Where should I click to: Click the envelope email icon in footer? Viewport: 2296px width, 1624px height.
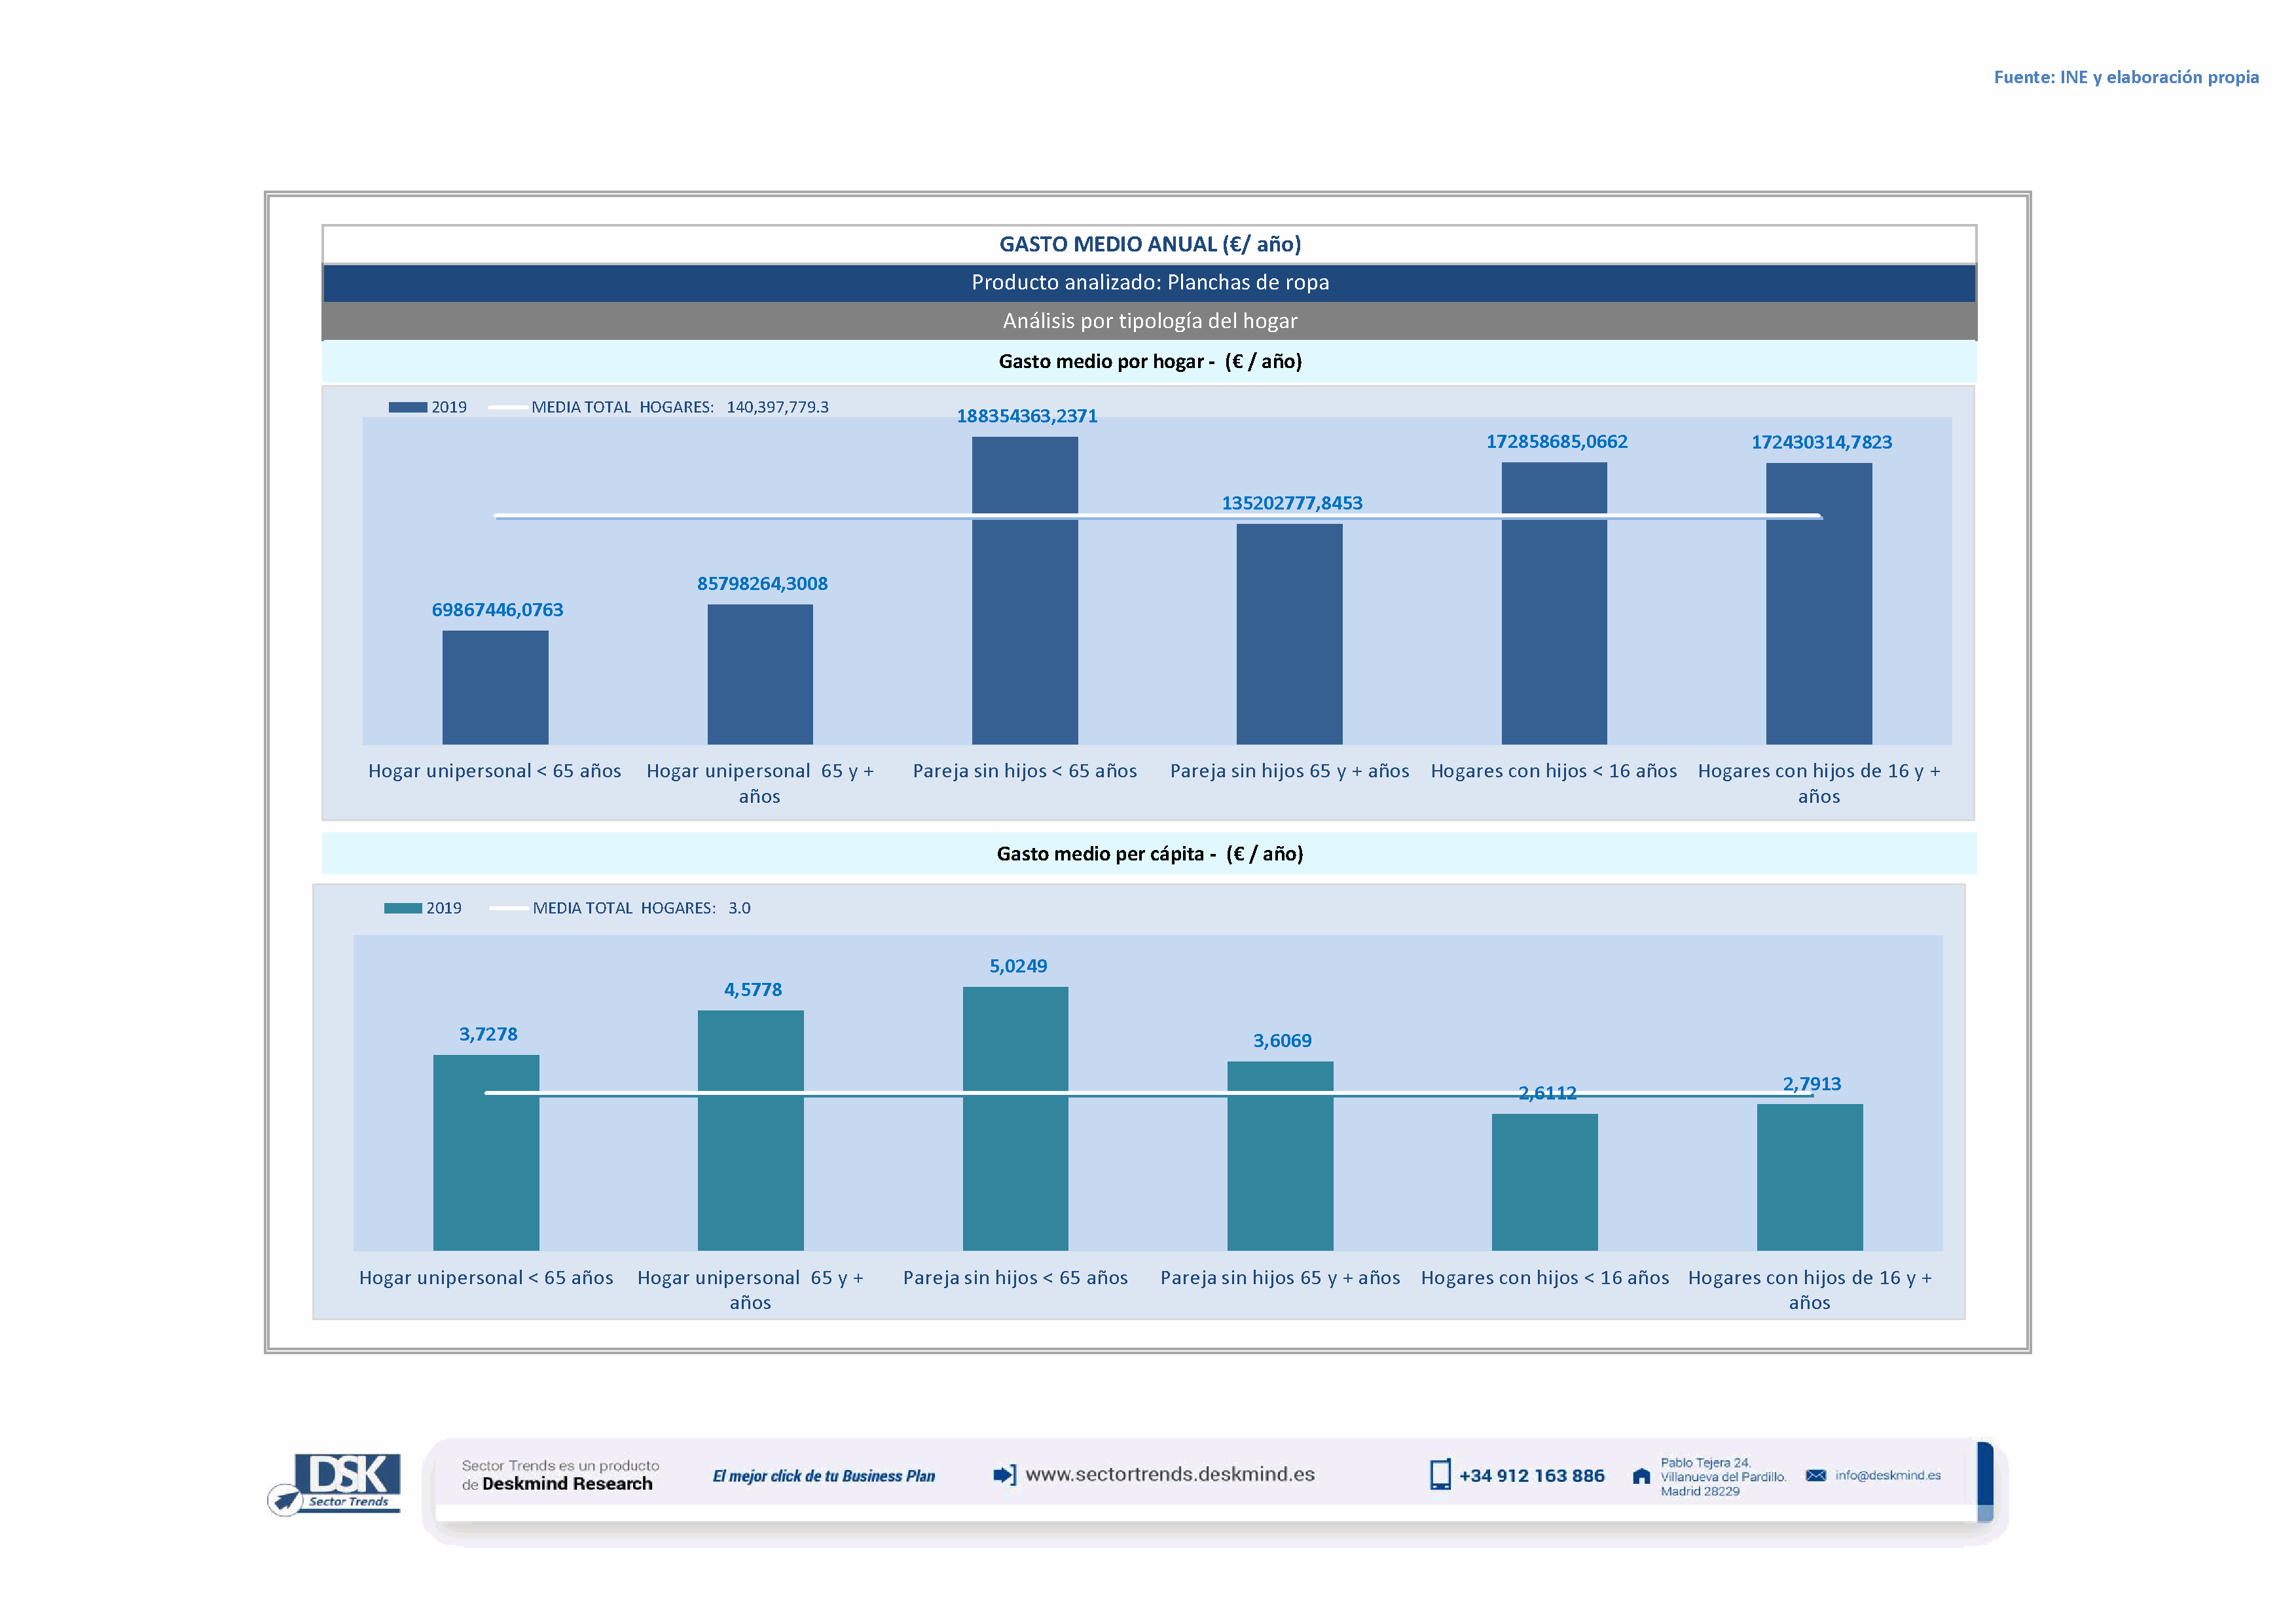(x=1816, y=1475)
